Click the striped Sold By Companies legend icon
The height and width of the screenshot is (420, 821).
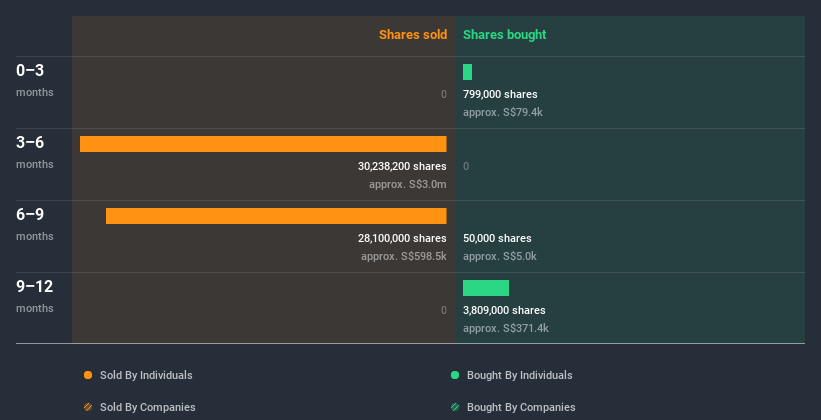coord(88,407)
